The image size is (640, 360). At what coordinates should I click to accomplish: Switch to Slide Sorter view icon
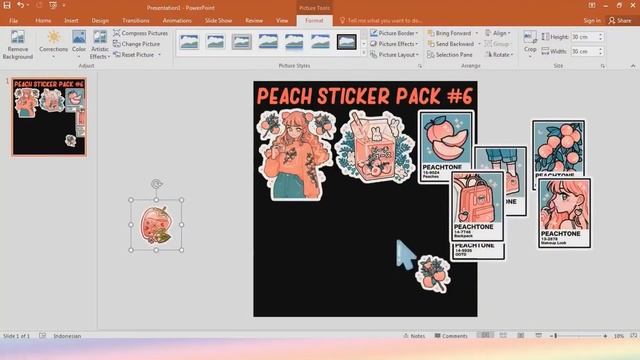tap(503, 336)
